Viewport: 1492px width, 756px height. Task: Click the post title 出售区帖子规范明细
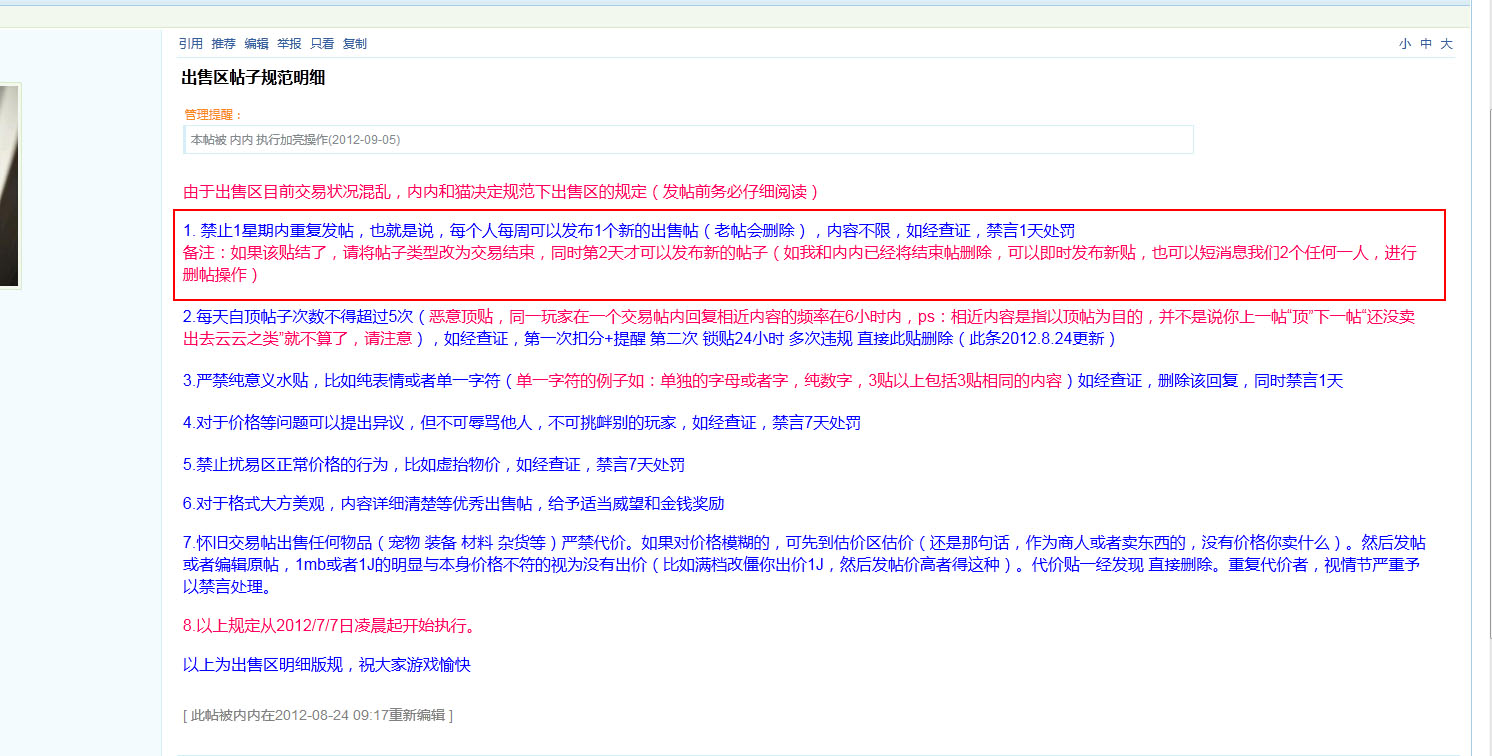coord(253,78)
